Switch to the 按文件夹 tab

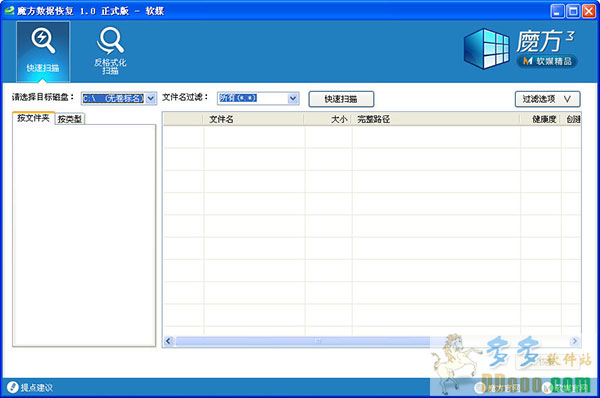click(x=34, y=118)
